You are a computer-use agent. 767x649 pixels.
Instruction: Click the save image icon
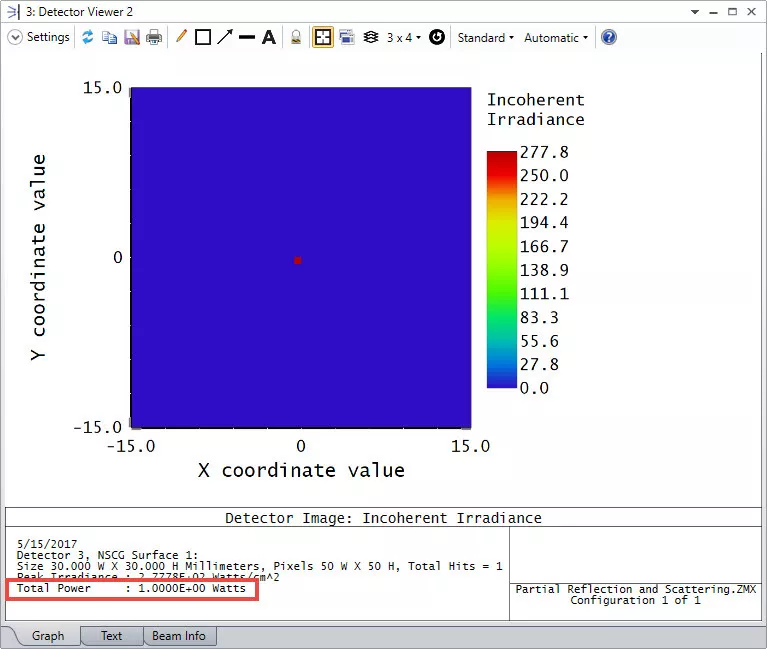(x=131, y=37)
